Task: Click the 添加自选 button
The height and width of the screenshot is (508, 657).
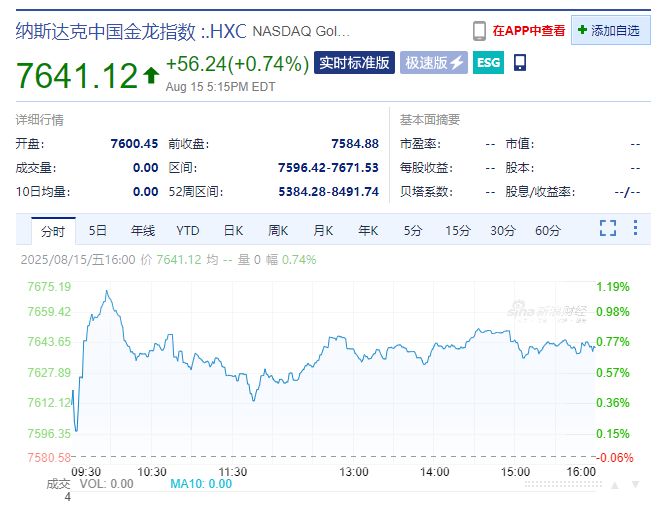Action: point(610,30)
